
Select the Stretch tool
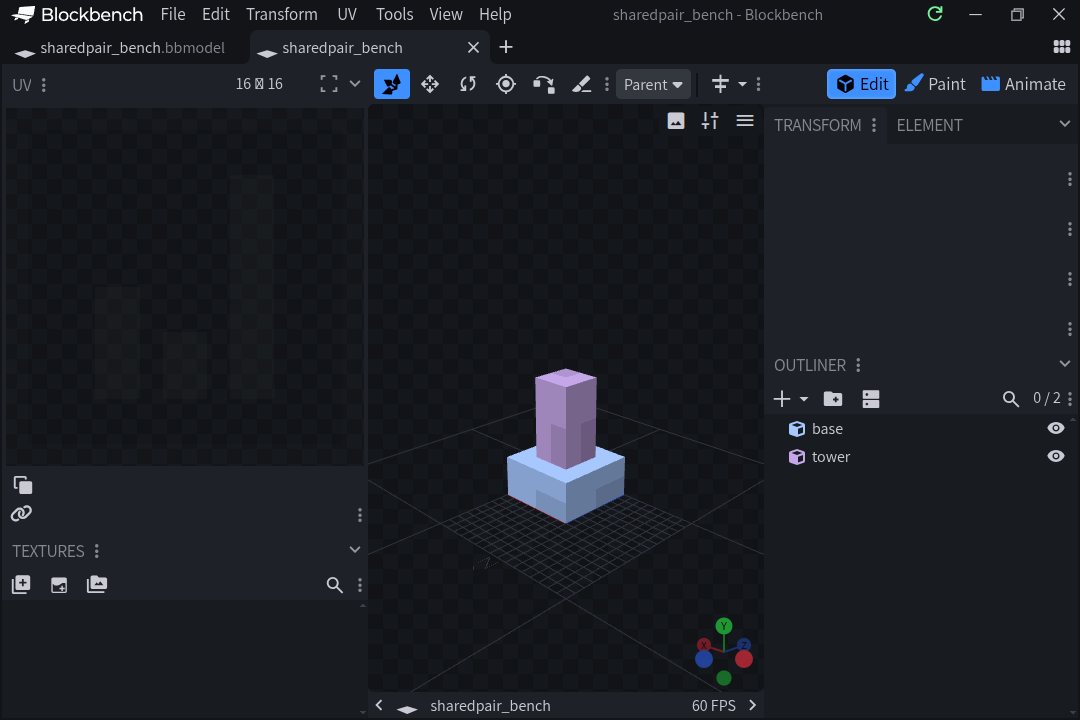pyautogui.click(x=581, y=84)
